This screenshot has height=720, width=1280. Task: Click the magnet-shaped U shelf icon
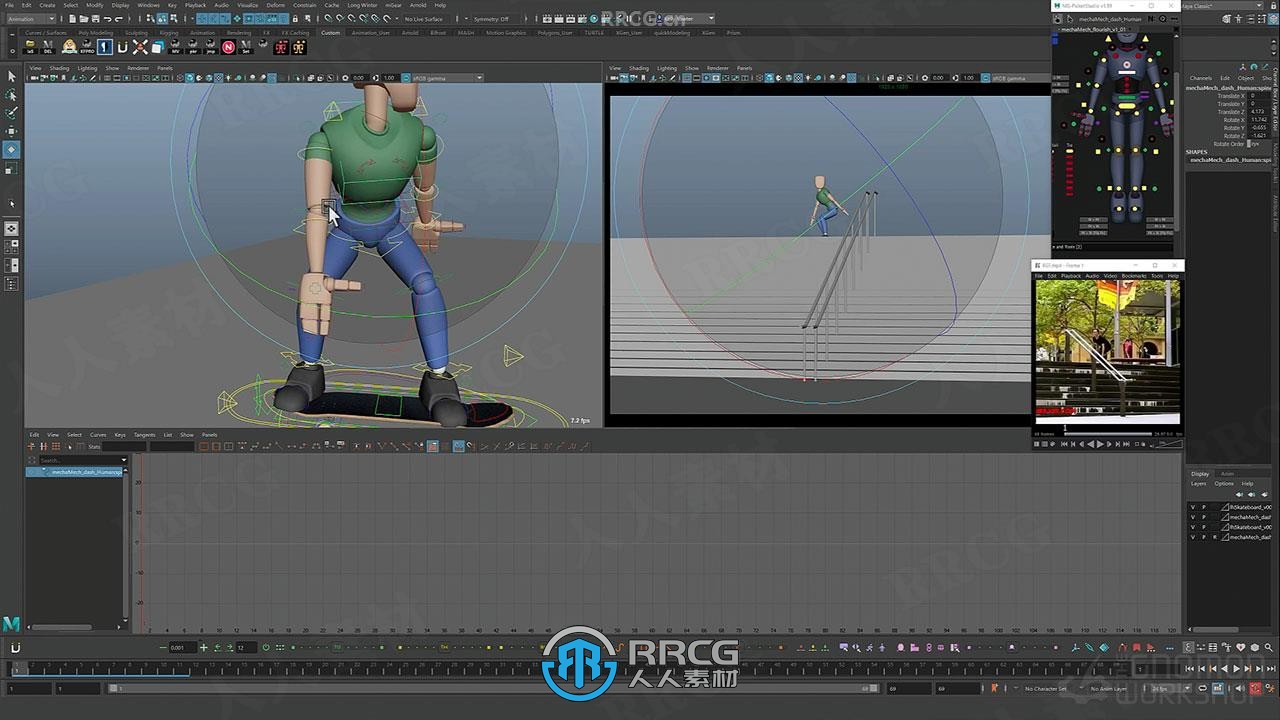click(x=122, y=47)
